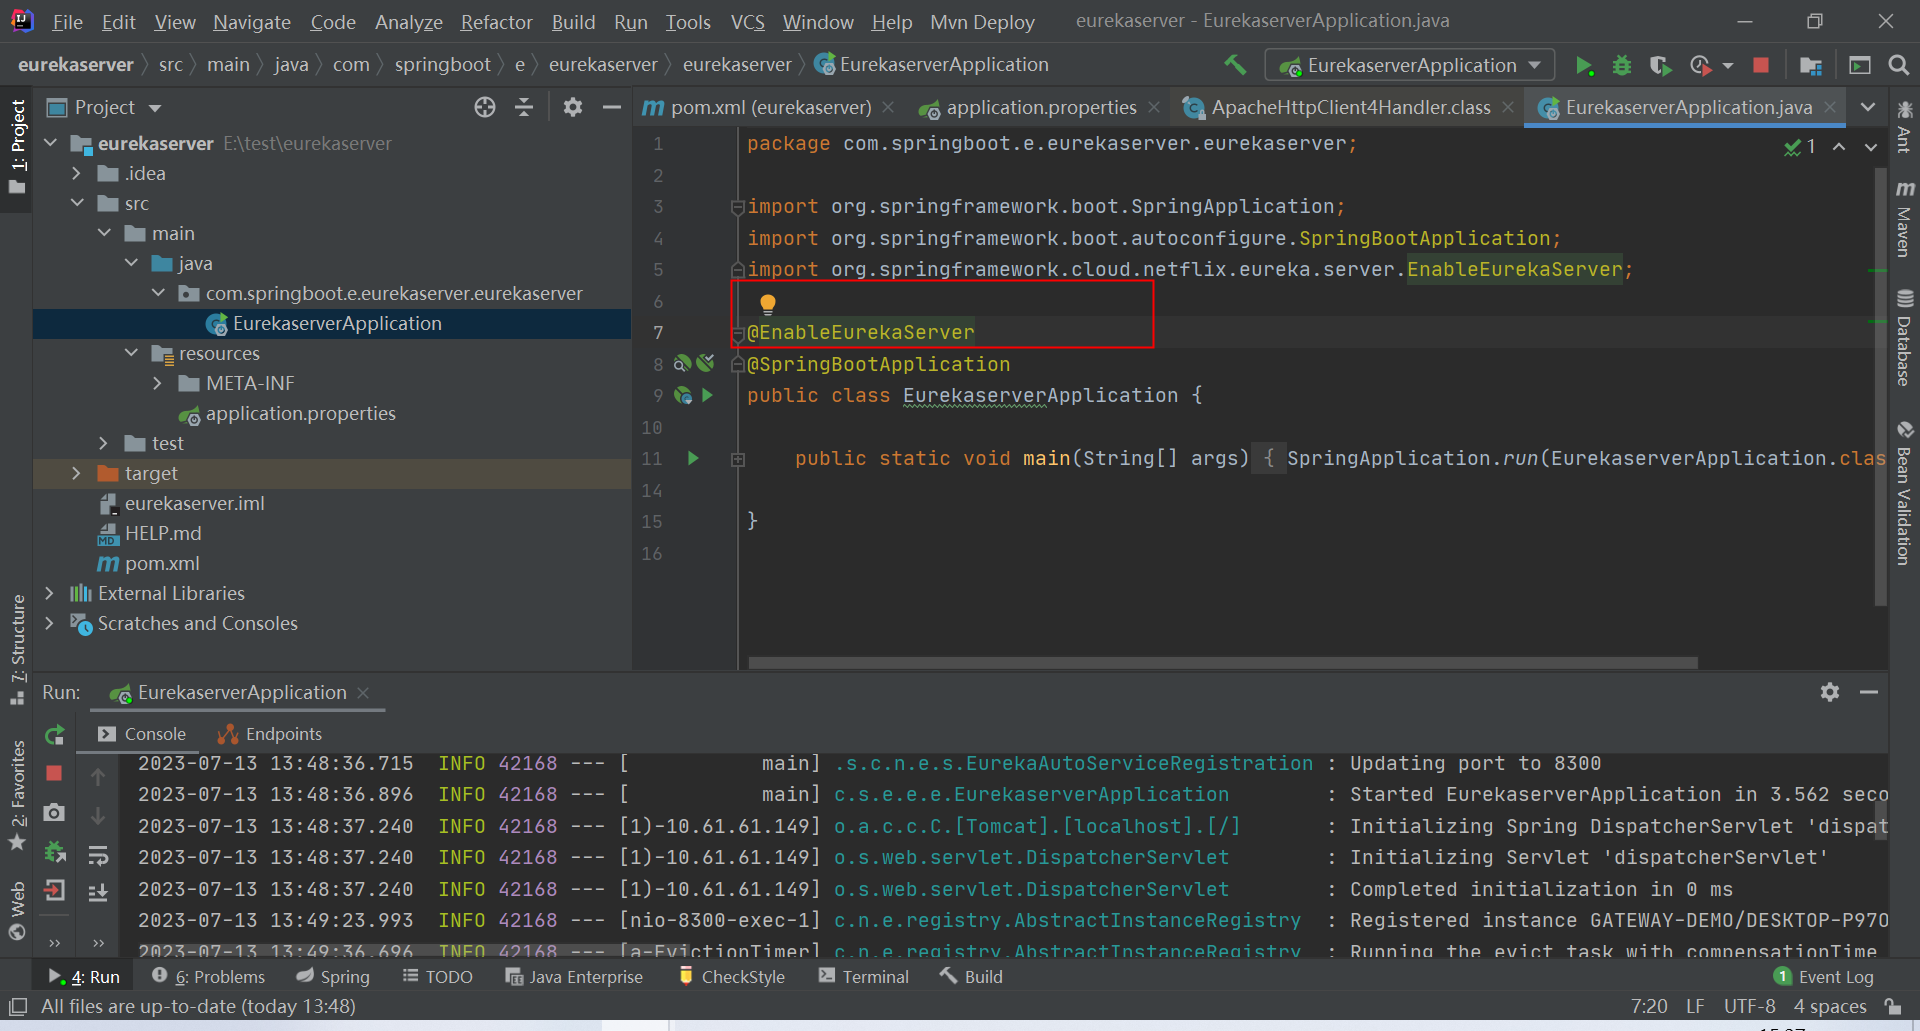1920x1031 pixels.
Task: Stop the application with the red toolbar square
Action: pos(1761,66)
